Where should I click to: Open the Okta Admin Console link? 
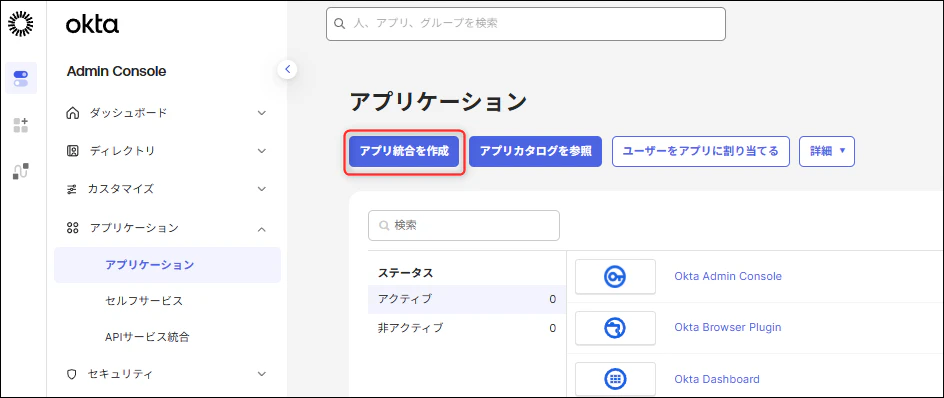[x=728, y=276]
